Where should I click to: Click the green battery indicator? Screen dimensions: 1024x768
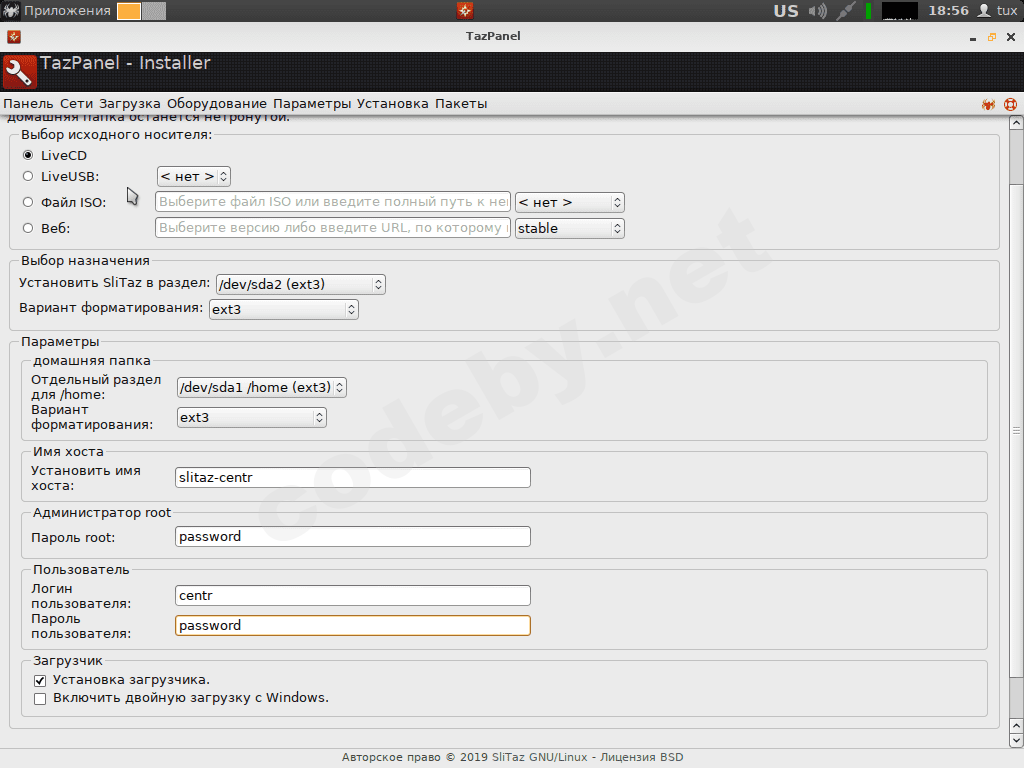click(x=869, y=10)
